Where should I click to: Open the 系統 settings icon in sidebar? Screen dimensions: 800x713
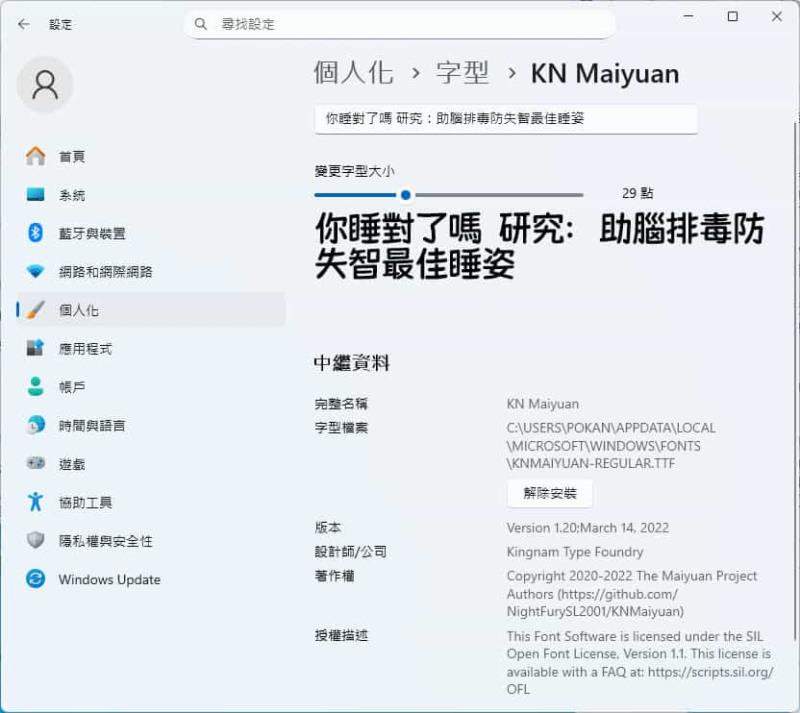click(35, 195)
